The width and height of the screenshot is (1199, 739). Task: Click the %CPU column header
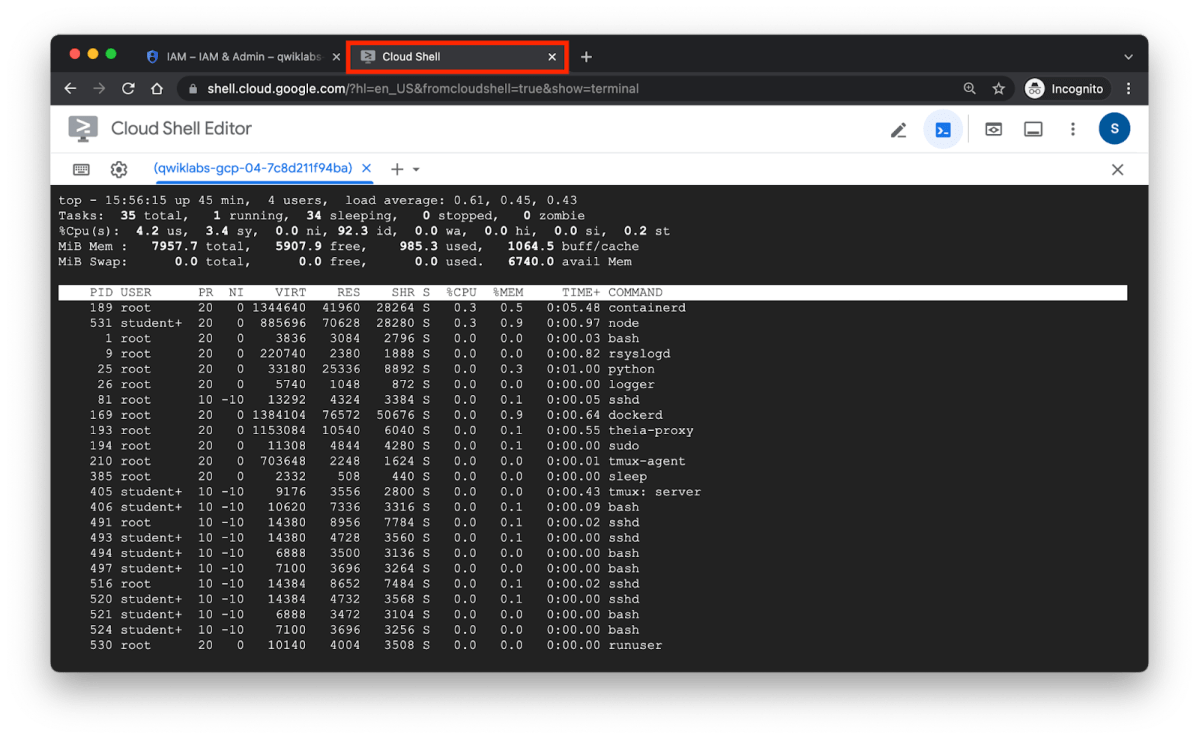461,292
